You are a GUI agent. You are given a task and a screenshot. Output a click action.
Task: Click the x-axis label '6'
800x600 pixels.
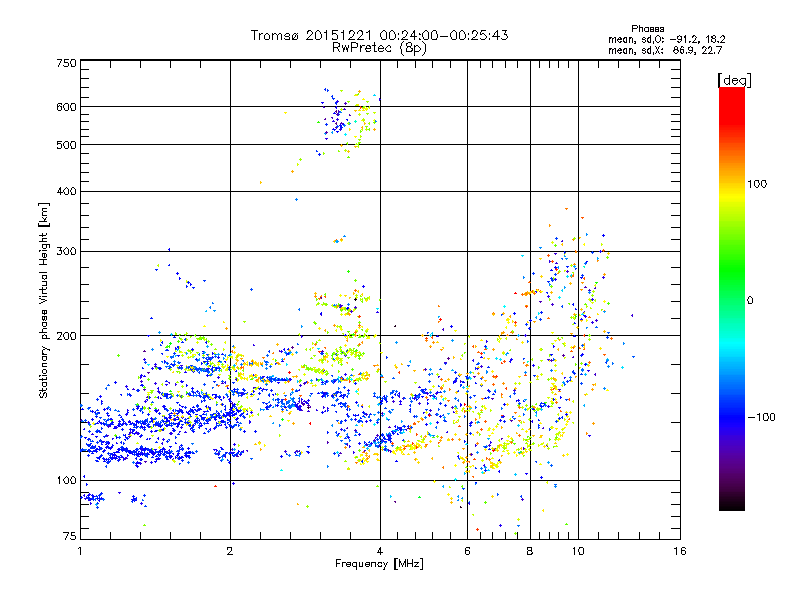pos(467,551)
